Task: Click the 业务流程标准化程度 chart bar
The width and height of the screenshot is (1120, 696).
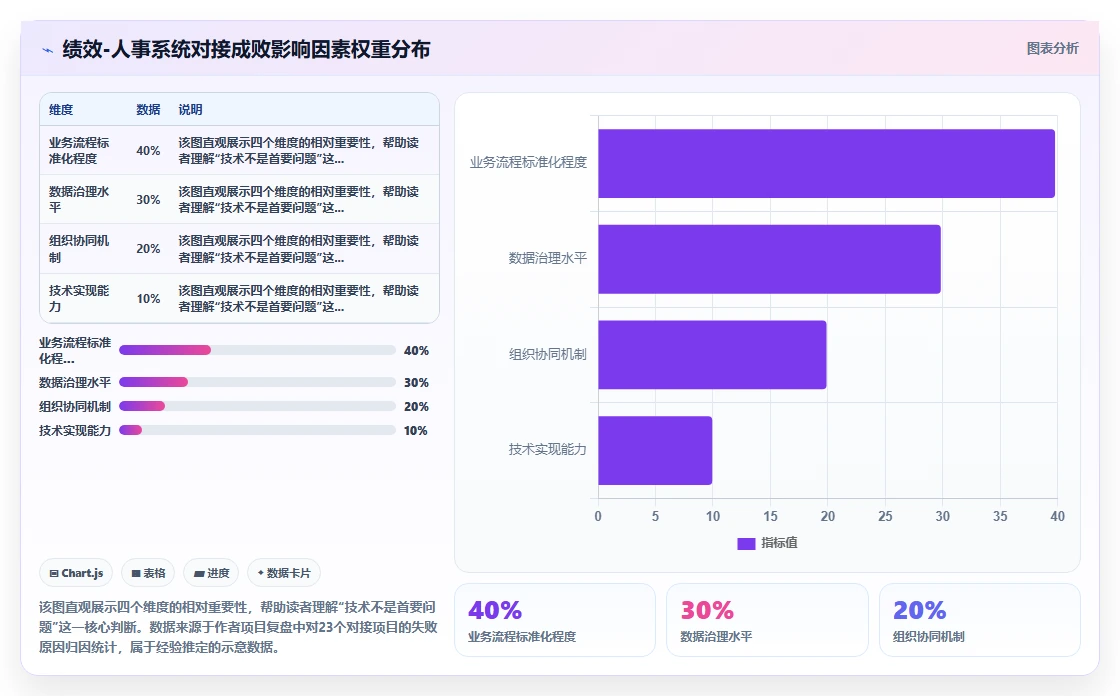Action: 826,164
